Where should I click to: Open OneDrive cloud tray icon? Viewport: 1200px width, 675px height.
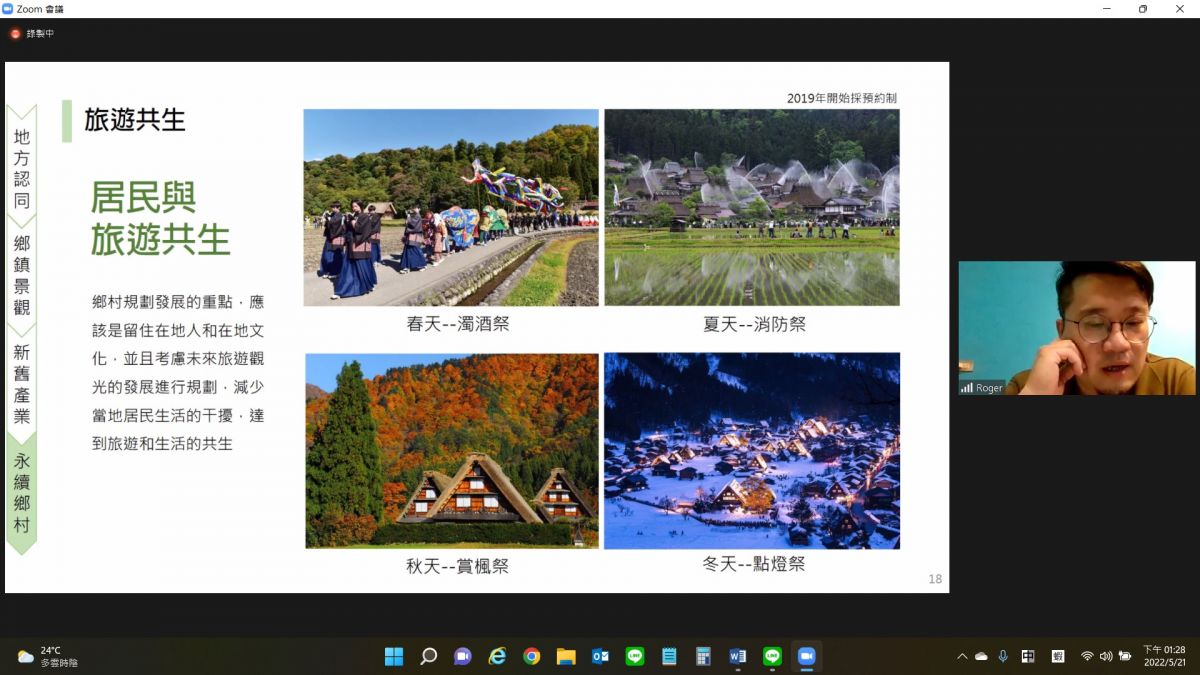pos(981,656)
